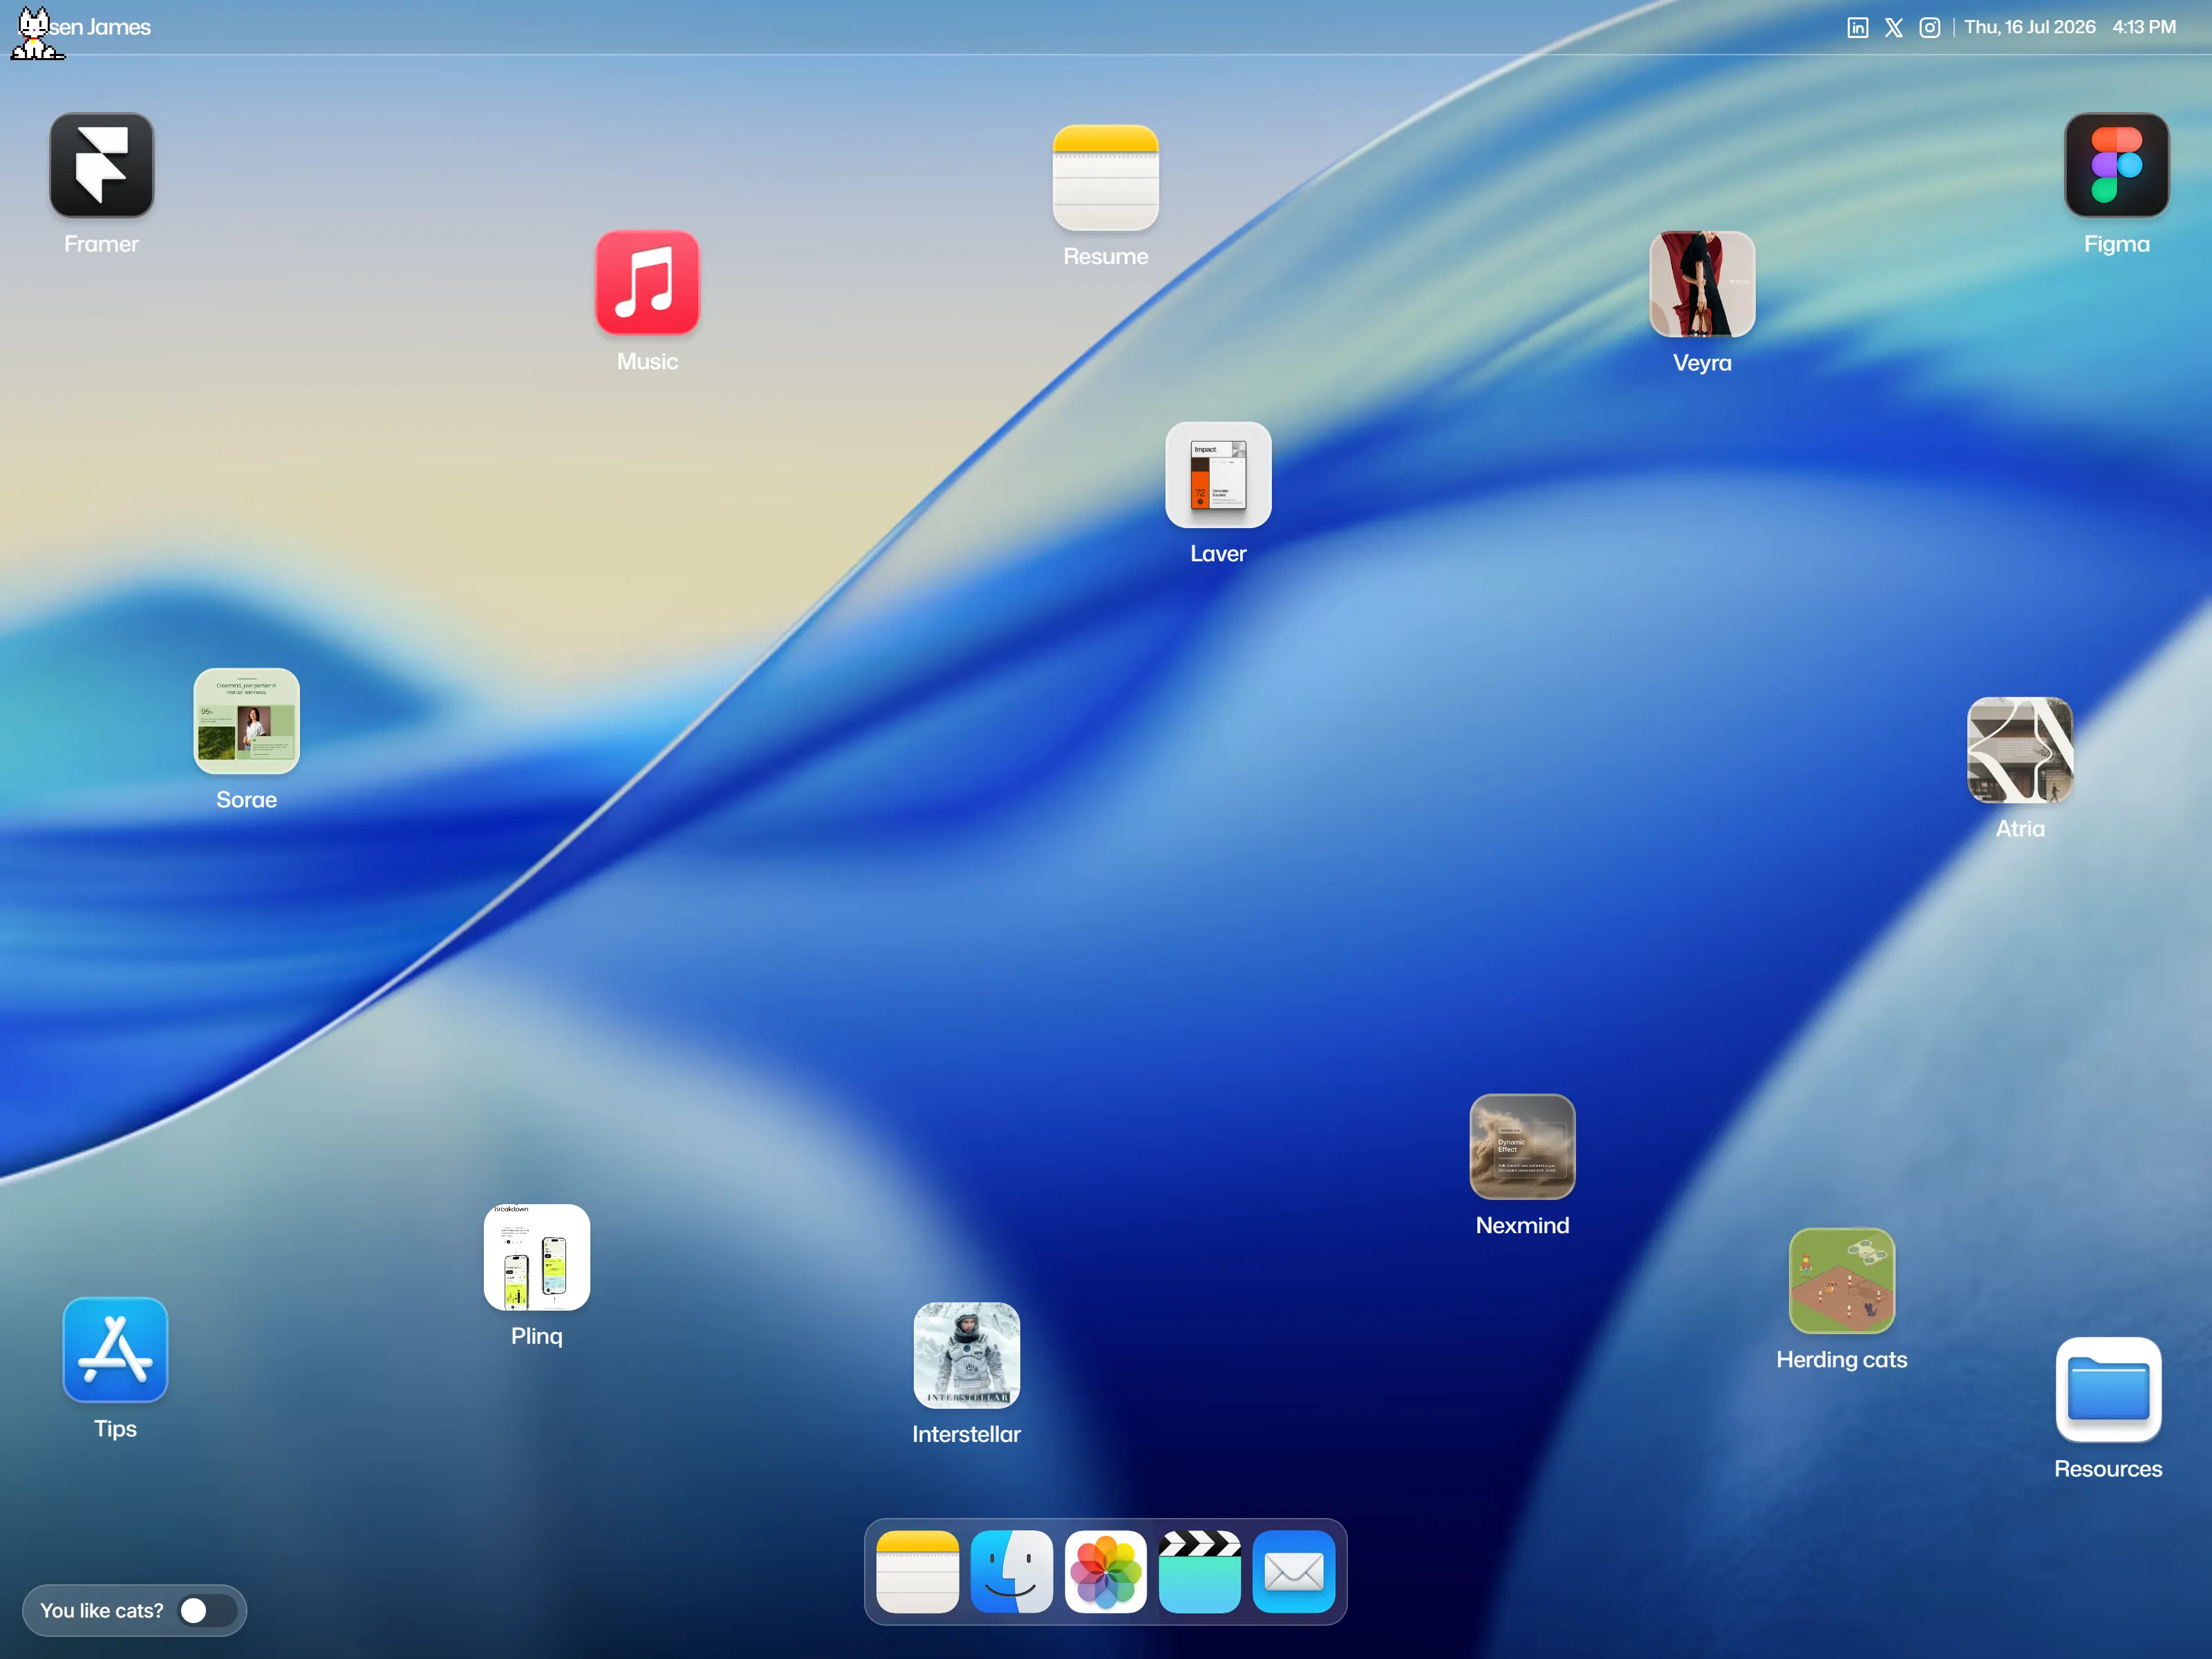Open the Resources folder
The height and width of the screenshot is (1659, 2212).
point(2108,1390)
